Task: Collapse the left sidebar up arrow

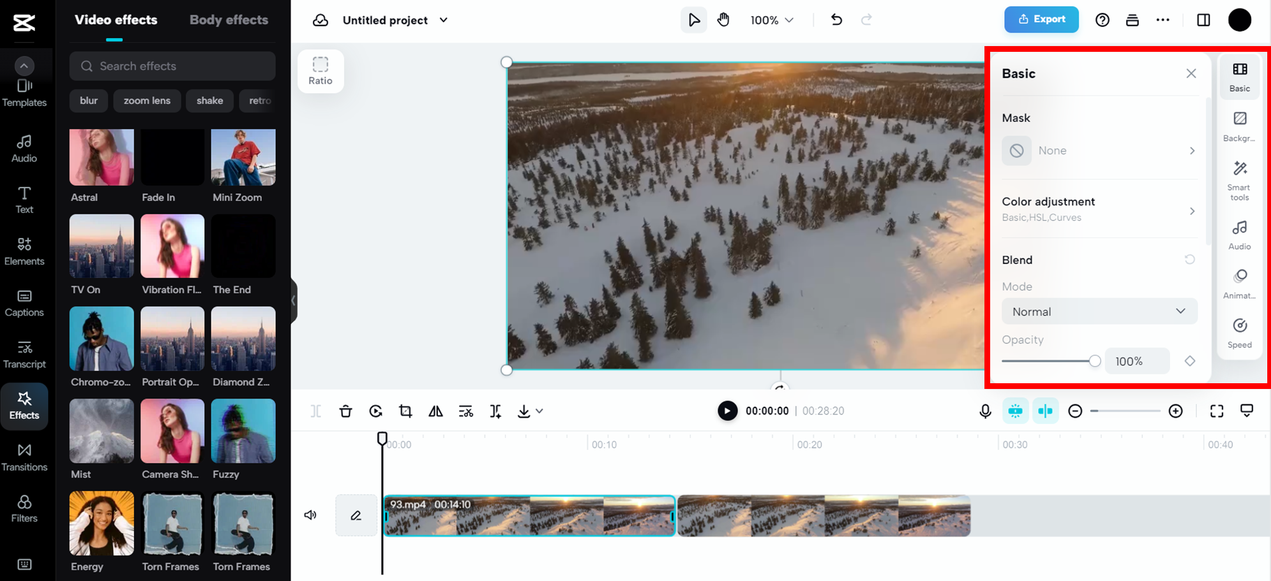Action: coord(24,66)
